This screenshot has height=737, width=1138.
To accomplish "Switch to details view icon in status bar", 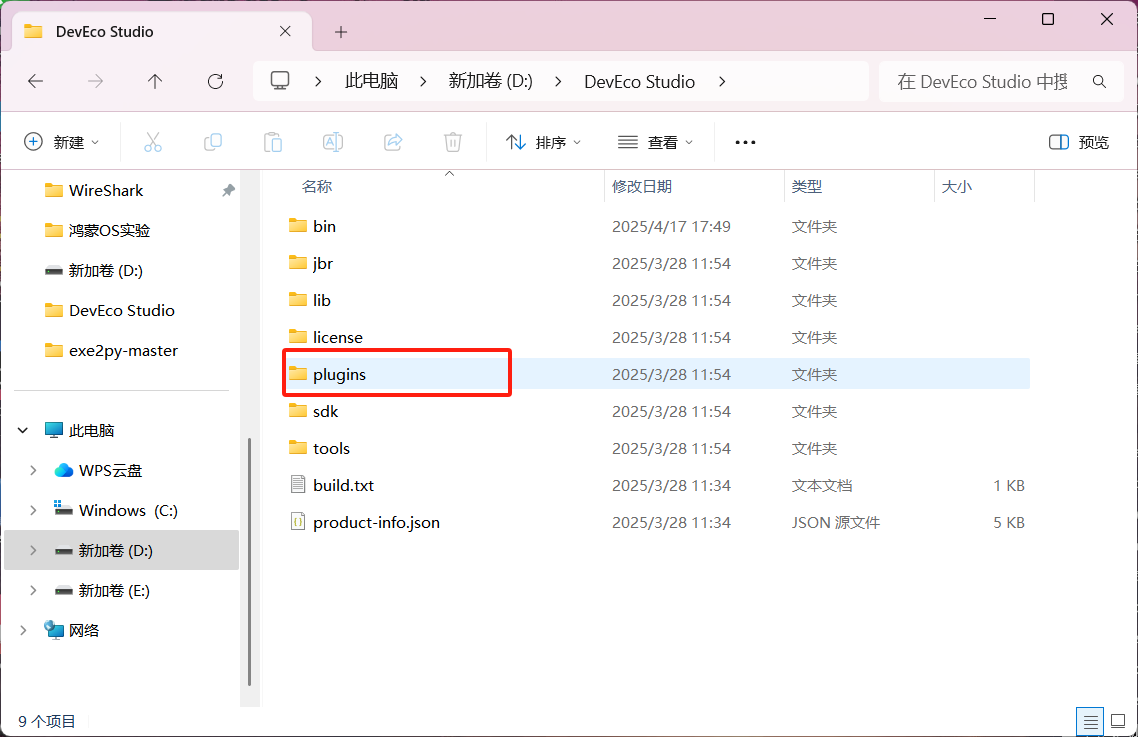I will [1090, 722].
